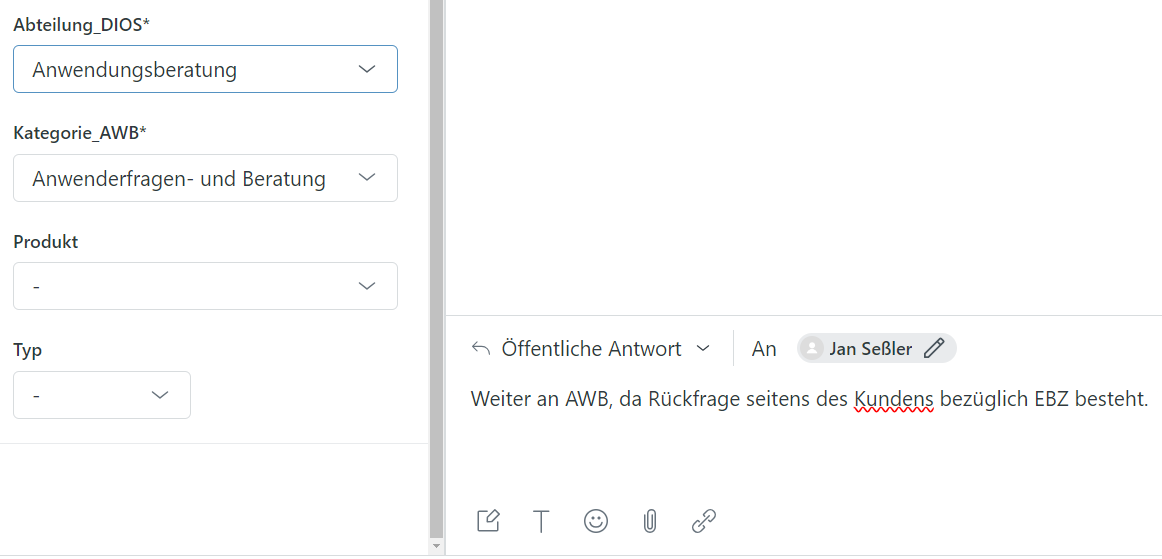Click the misspelled word Kundens
The height and width of the screenshot is (559, 1162).
[893, 400]
